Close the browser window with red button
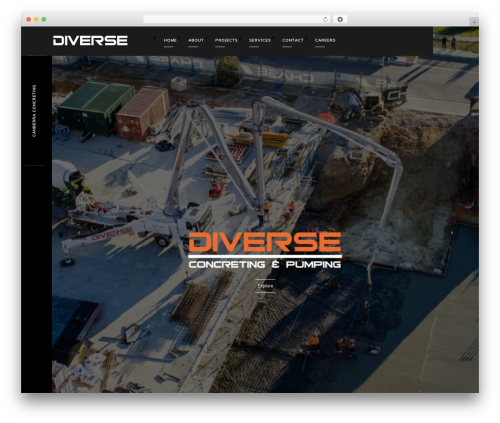500x423 pixels. (29, 20)
